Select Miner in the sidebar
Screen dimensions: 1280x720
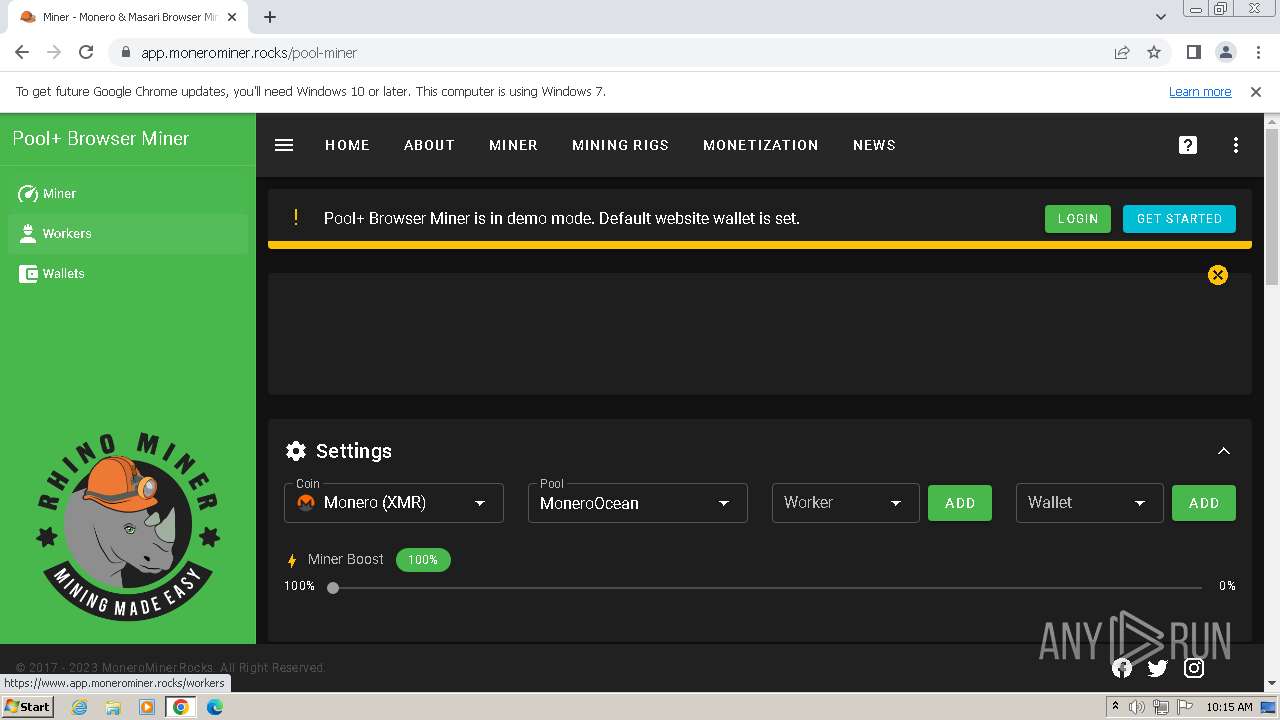(x=128, y=194)
